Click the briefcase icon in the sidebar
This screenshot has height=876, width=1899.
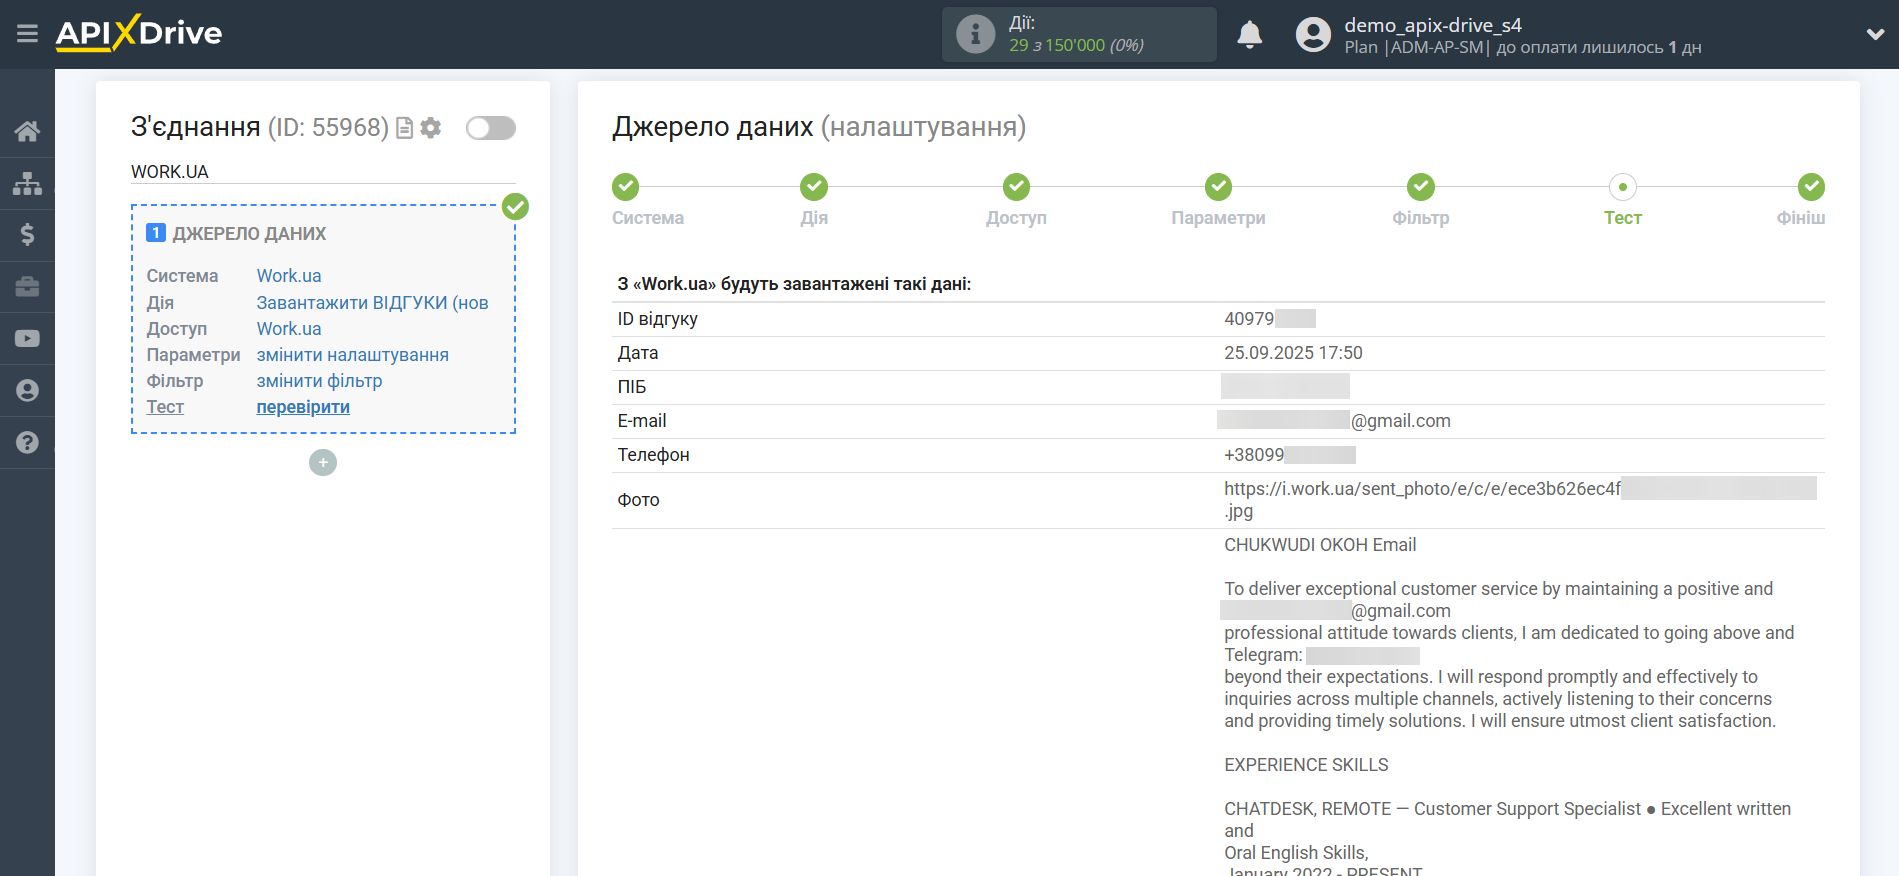pos(27,287)
